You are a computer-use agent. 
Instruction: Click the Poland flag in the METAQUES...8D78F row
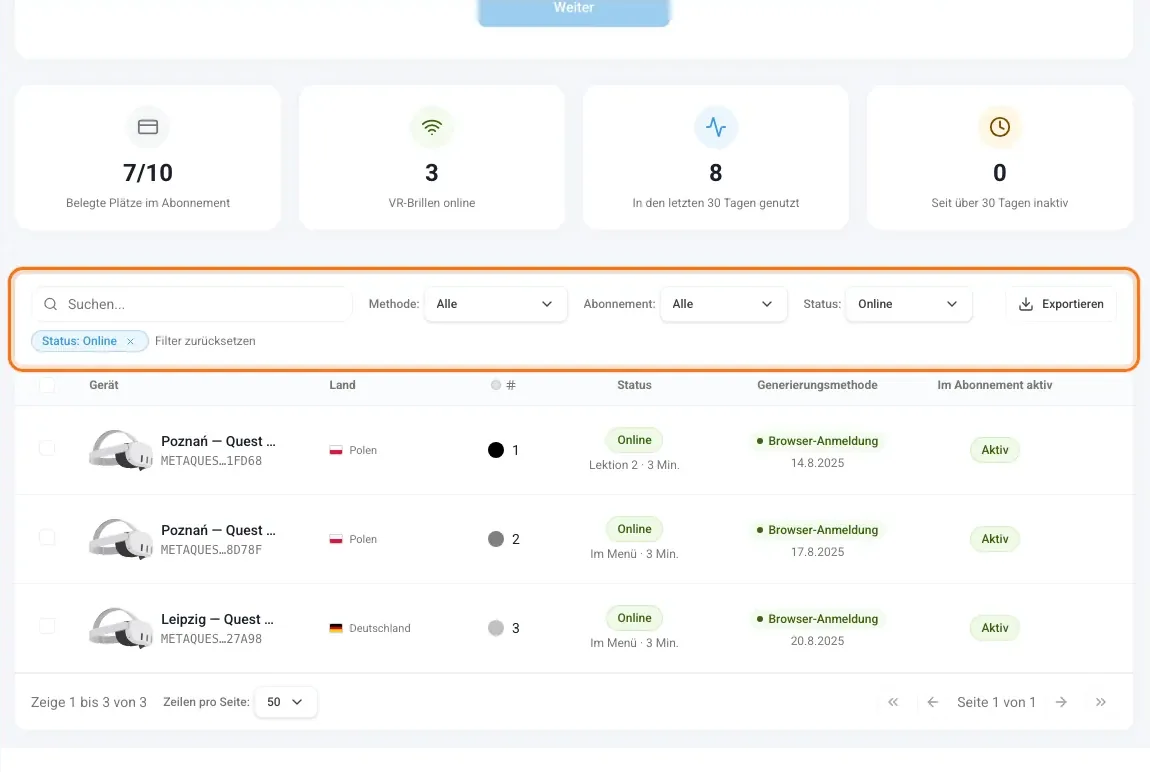tap(336, 539)
